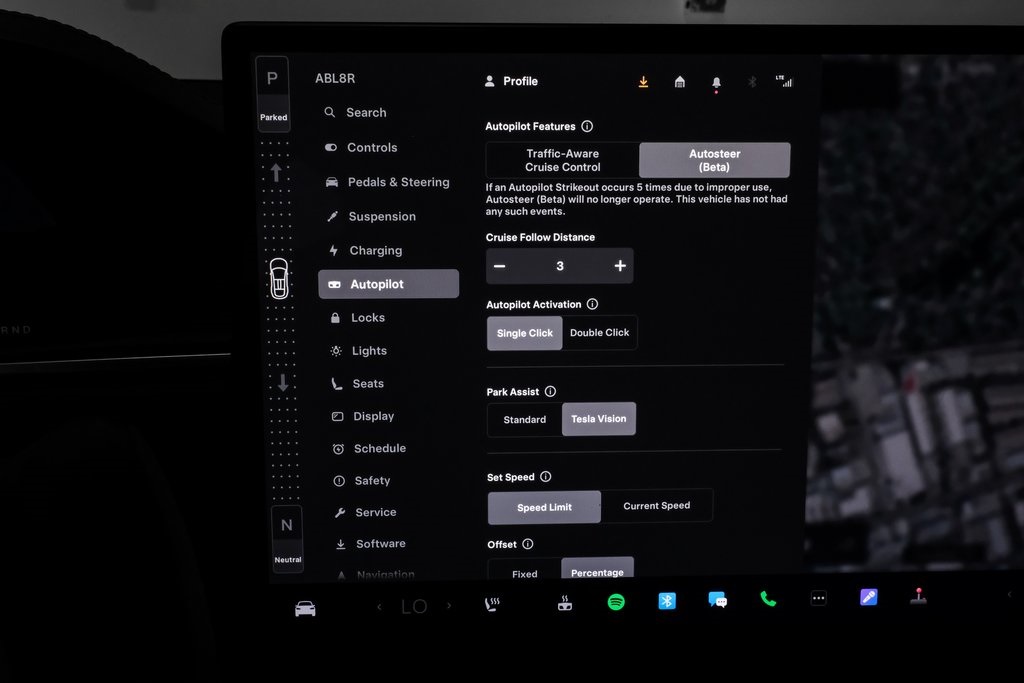Open the Spotify app in the dock
The height and width of the screenshot is (683, 1024).
coord(616,602)
